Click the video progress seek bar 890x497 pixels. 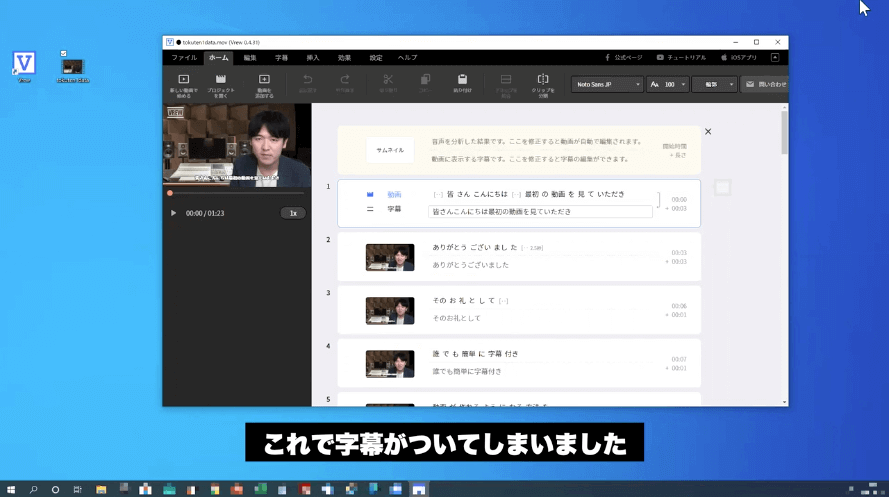pyautogui.click(x=235, y=193)
